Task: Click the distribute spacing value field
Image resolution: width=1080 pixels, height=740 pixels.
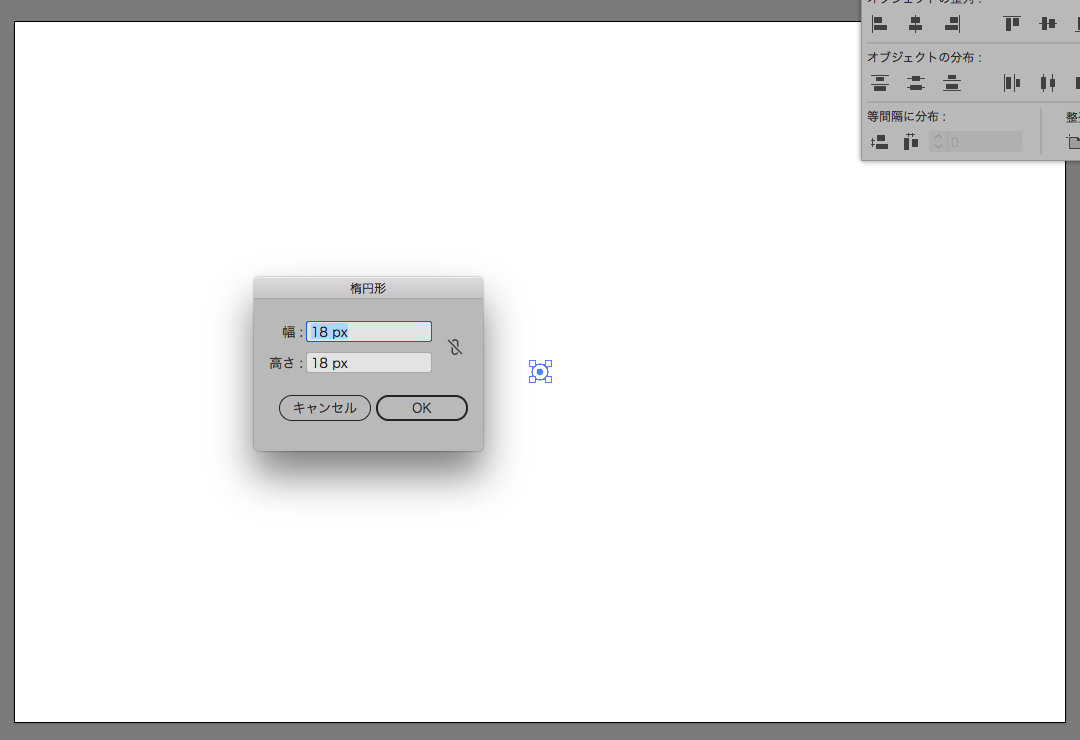Action: tap(984, 142)
